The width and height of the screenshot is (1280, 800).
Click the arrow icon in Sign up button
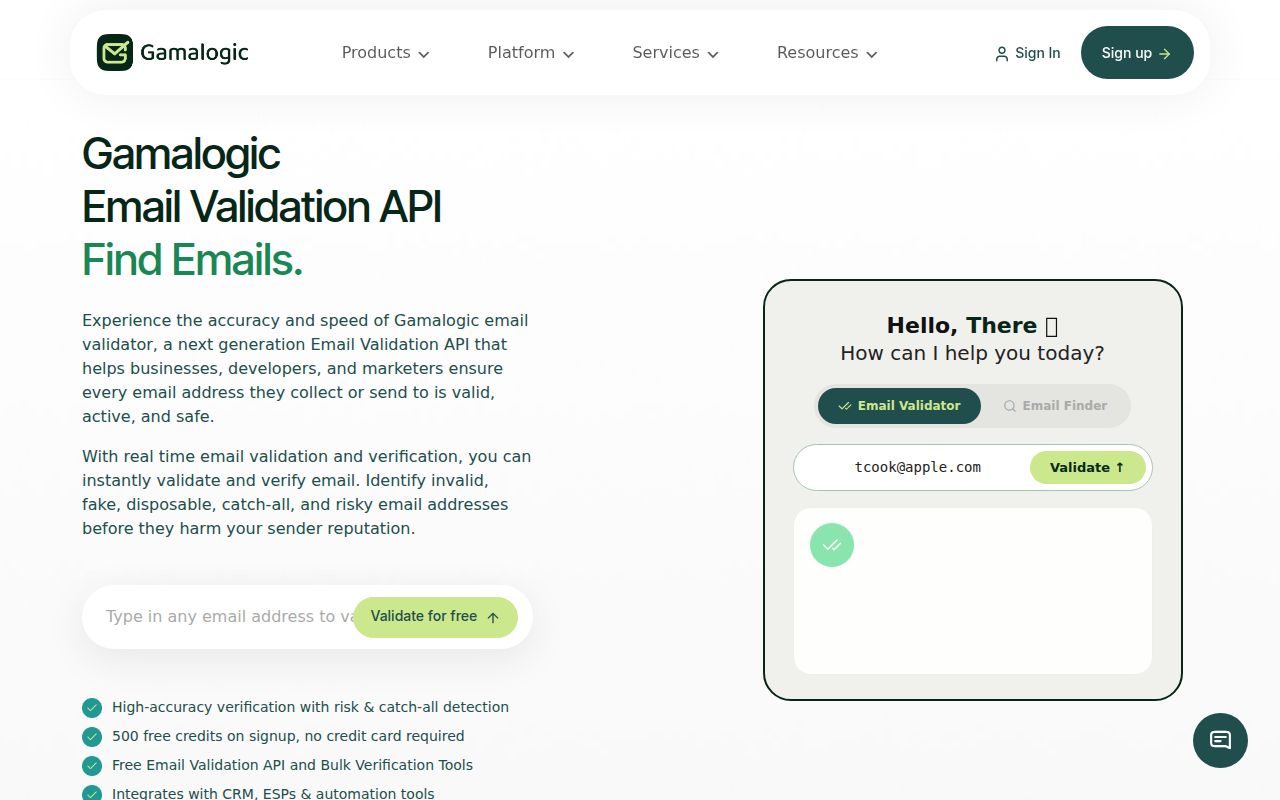1165,54
